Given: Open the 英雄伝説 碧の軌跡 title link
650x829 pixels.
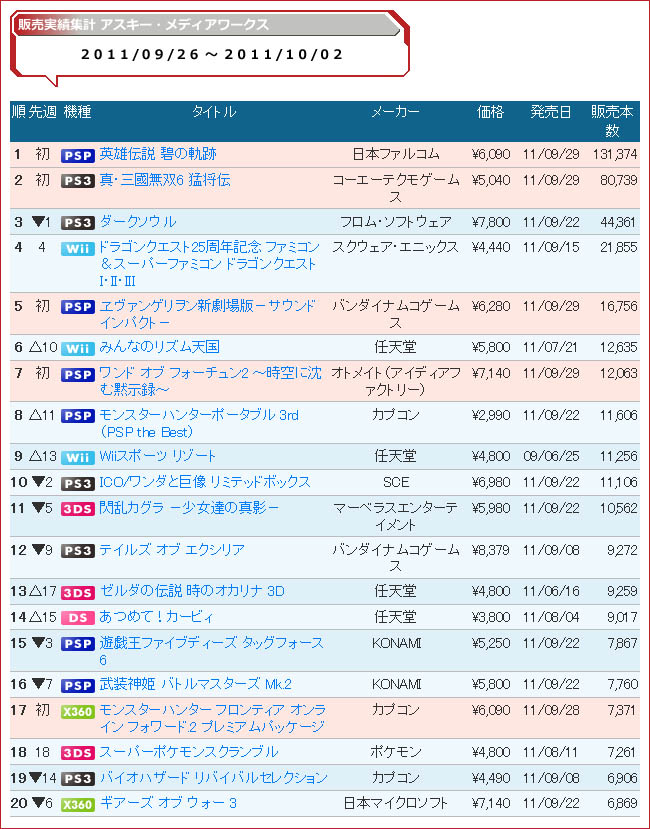Looking at the screenshot, I should tap(158, 154).
